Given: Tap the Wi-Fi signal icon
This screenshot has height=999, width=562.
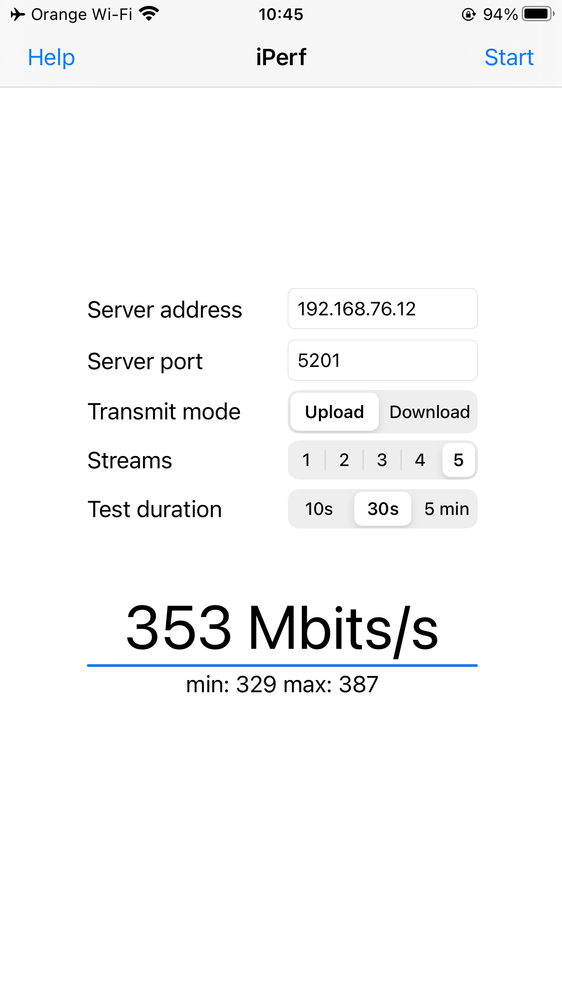Looking at the screenshot, I should [149, 13].
